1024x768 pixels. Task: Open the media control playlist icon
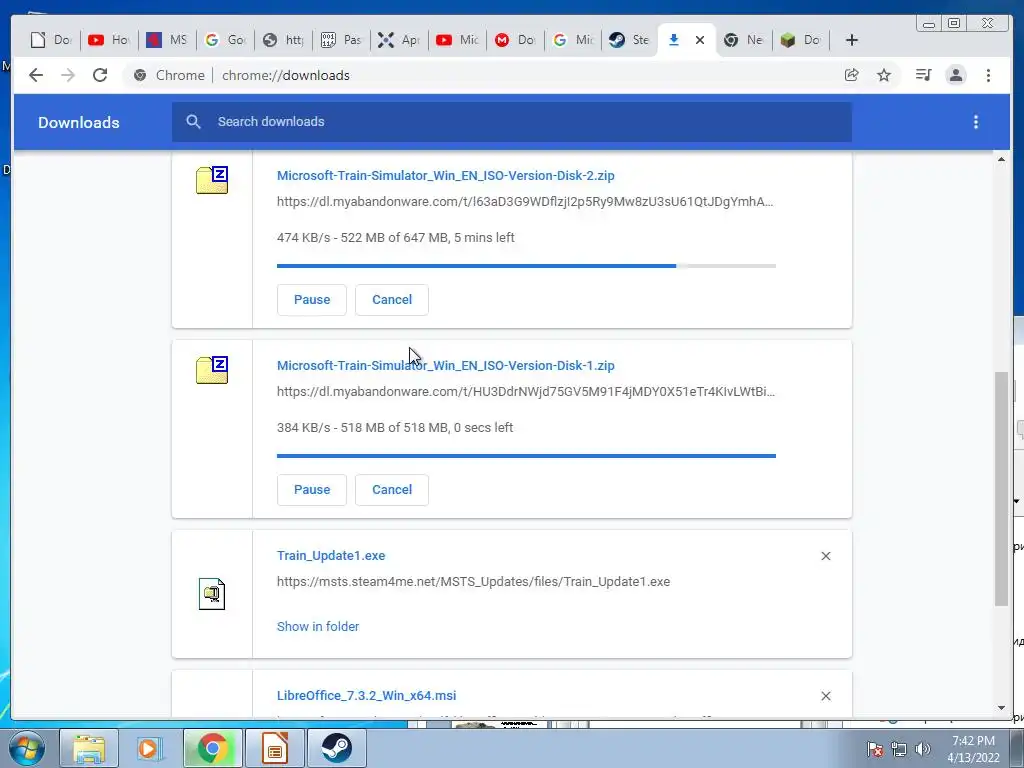point(923,75)
